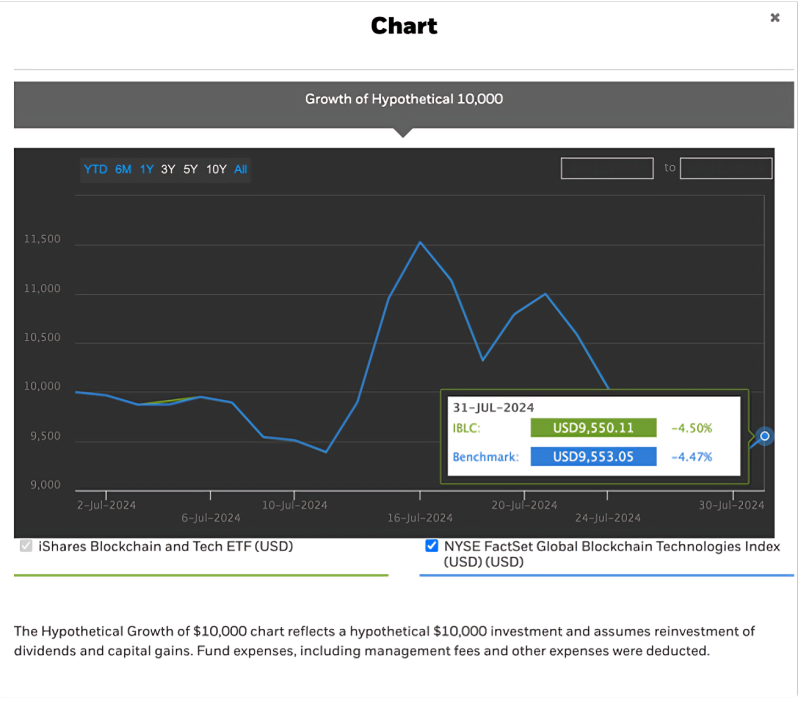Click the 9,000 y-axis label
The image size is (801, 701).
point(45,485)
